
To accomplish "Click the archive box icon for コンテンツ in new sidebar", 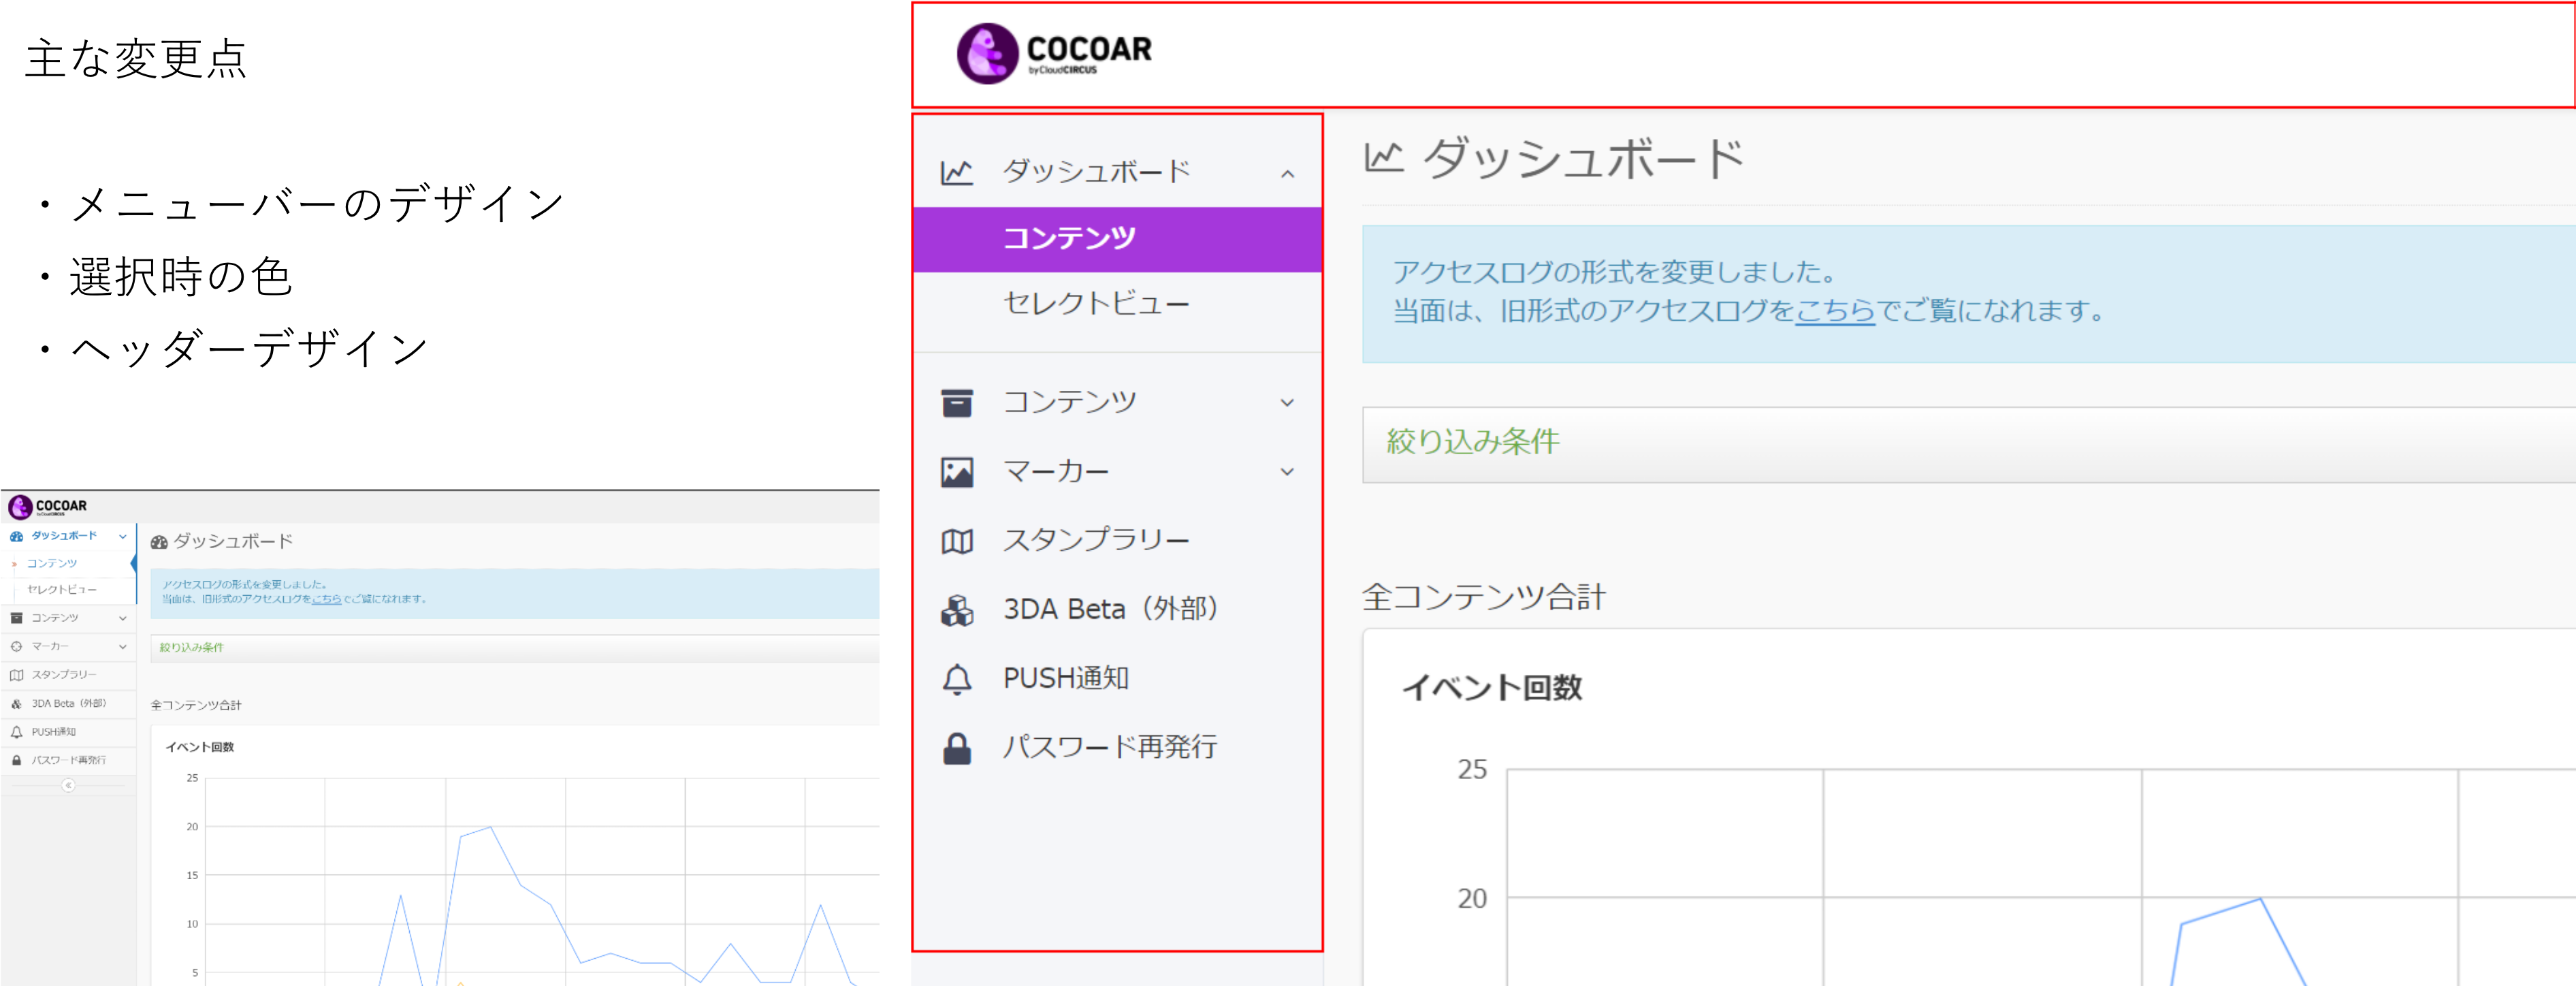I will 956,403.
